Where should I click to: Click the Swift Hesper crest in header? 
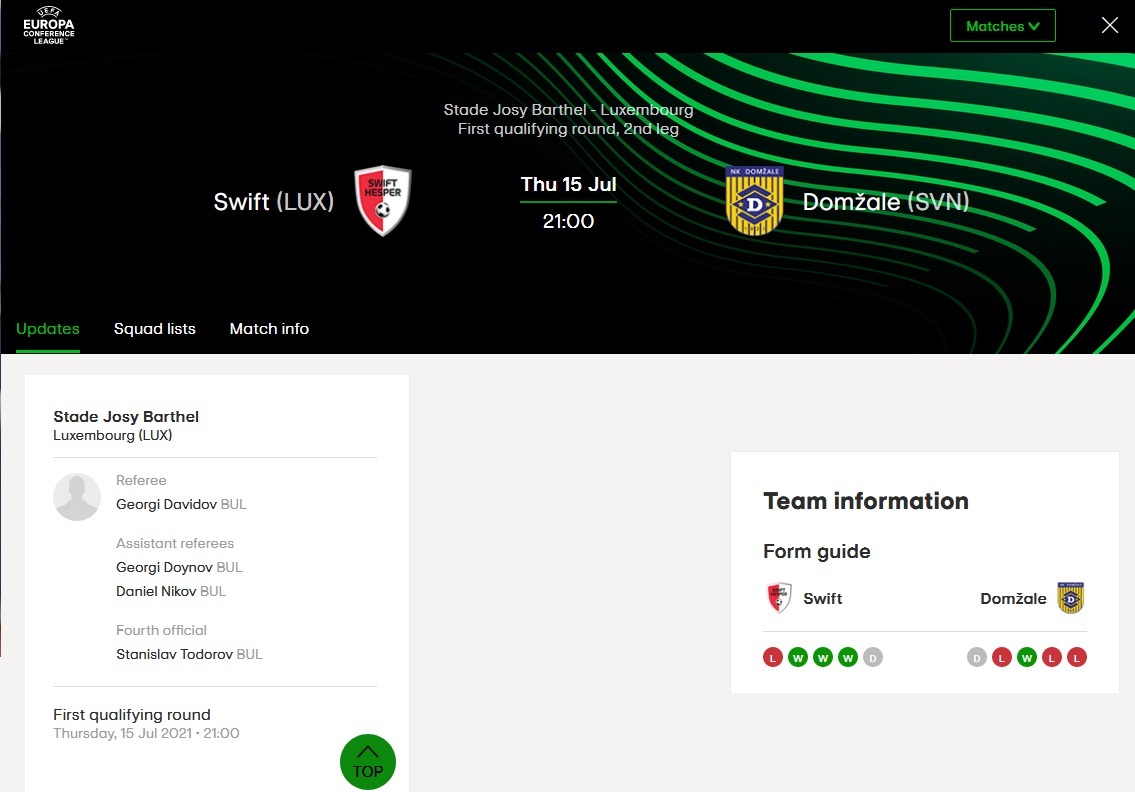click(x=383, y=201)
